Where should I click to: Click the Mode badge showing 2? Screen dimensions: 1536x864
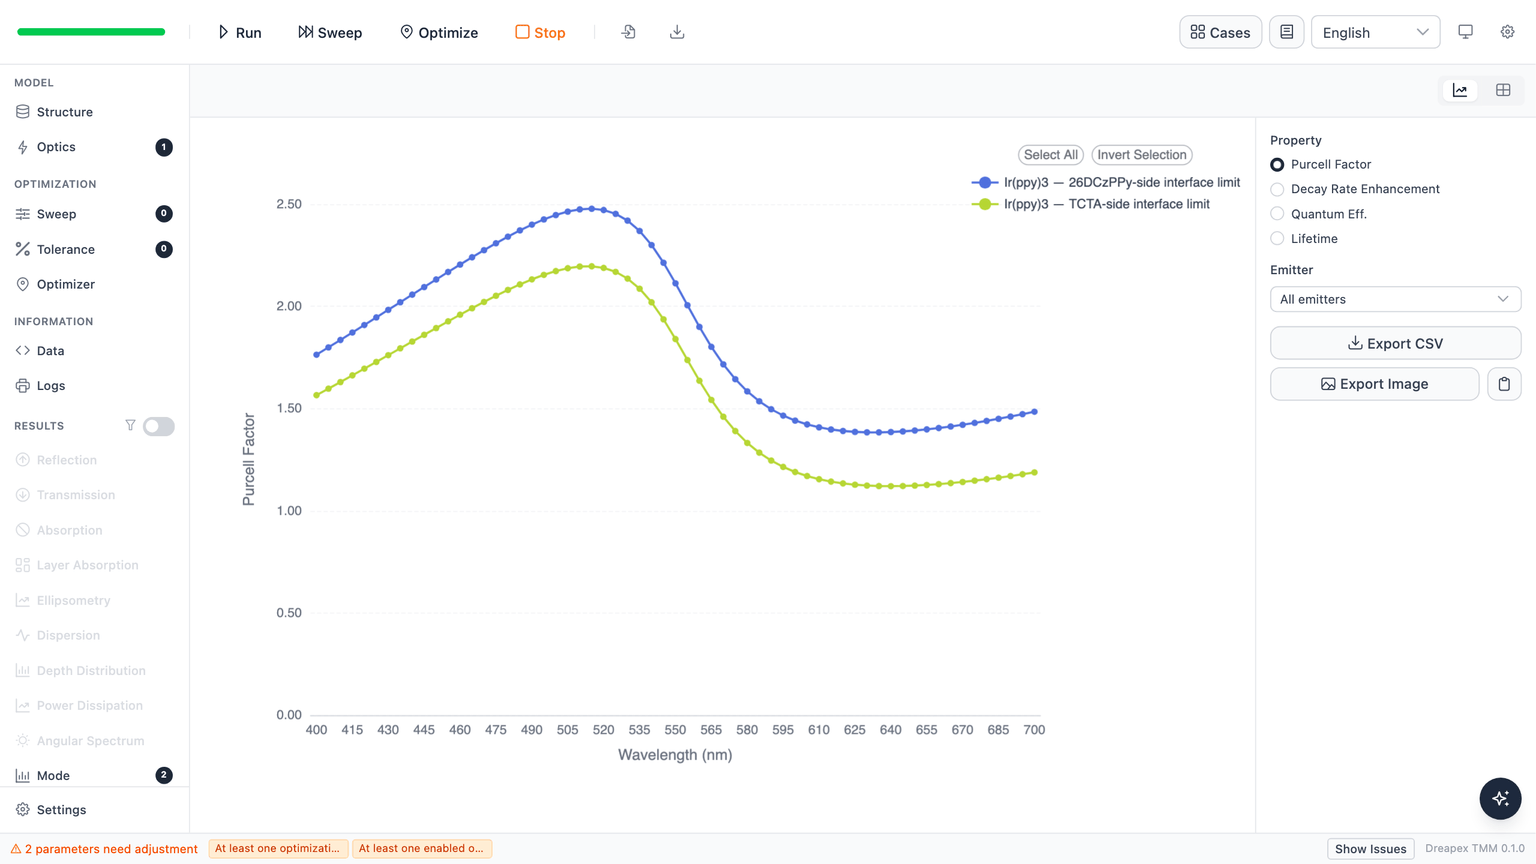pyautogui.click(x=164, y=775)
